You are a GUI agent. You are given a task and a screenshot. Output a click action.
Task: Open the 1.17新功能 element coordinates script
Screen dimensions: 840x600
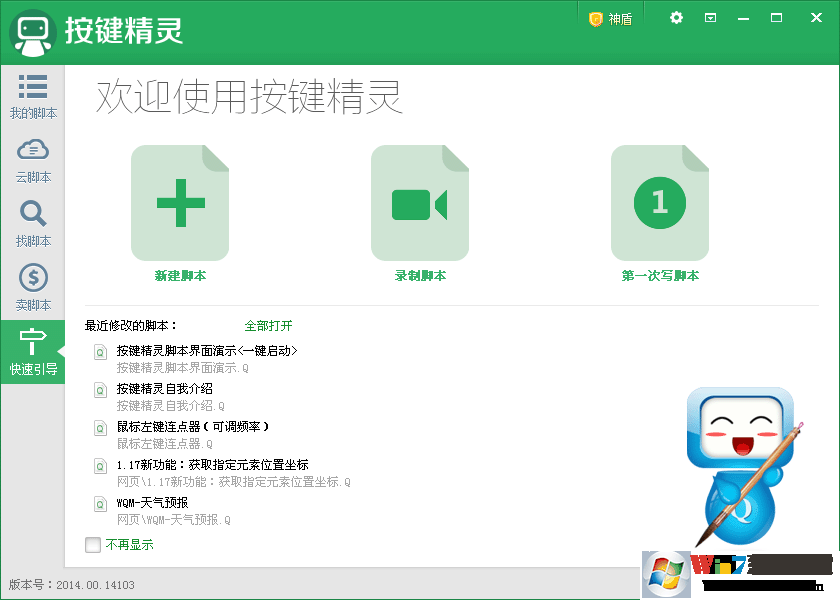click(x=215, y=465)
